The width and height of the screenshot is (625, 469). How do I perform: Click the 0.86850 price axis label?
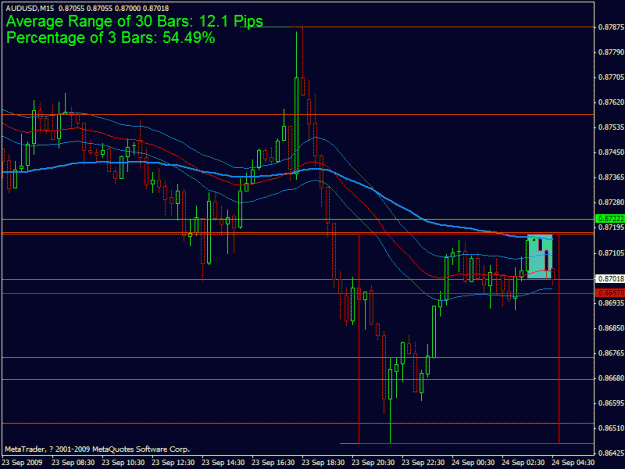coord(611,328)
